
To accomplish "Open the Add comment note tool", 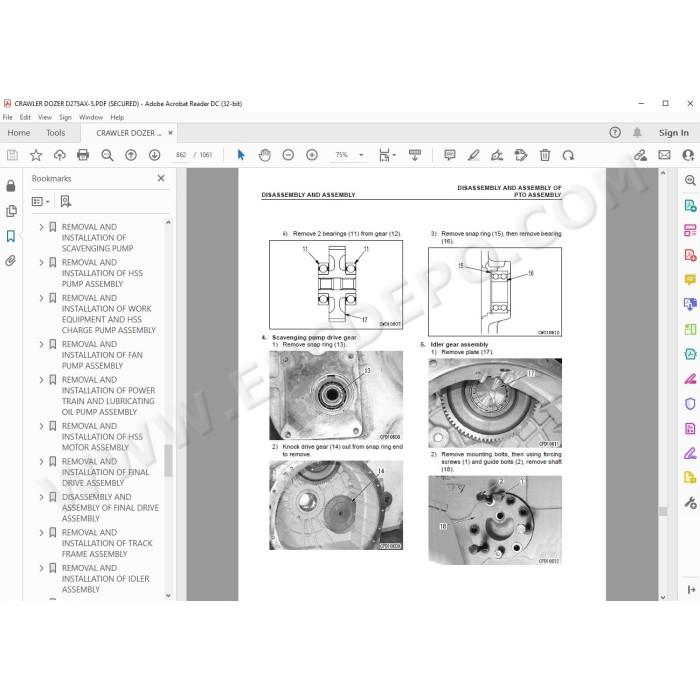I will coord(450,155).
